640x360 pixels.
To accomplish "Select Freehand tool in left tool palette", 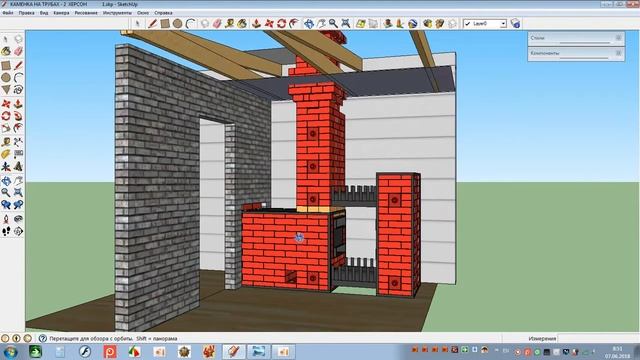I will click(18, 90).
